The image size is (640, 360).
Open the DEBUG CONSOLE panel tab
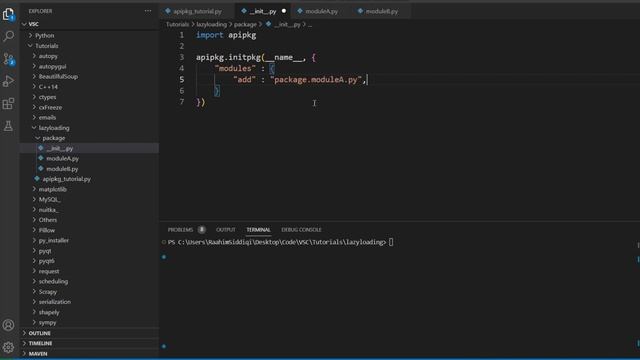tap(301, 230)
